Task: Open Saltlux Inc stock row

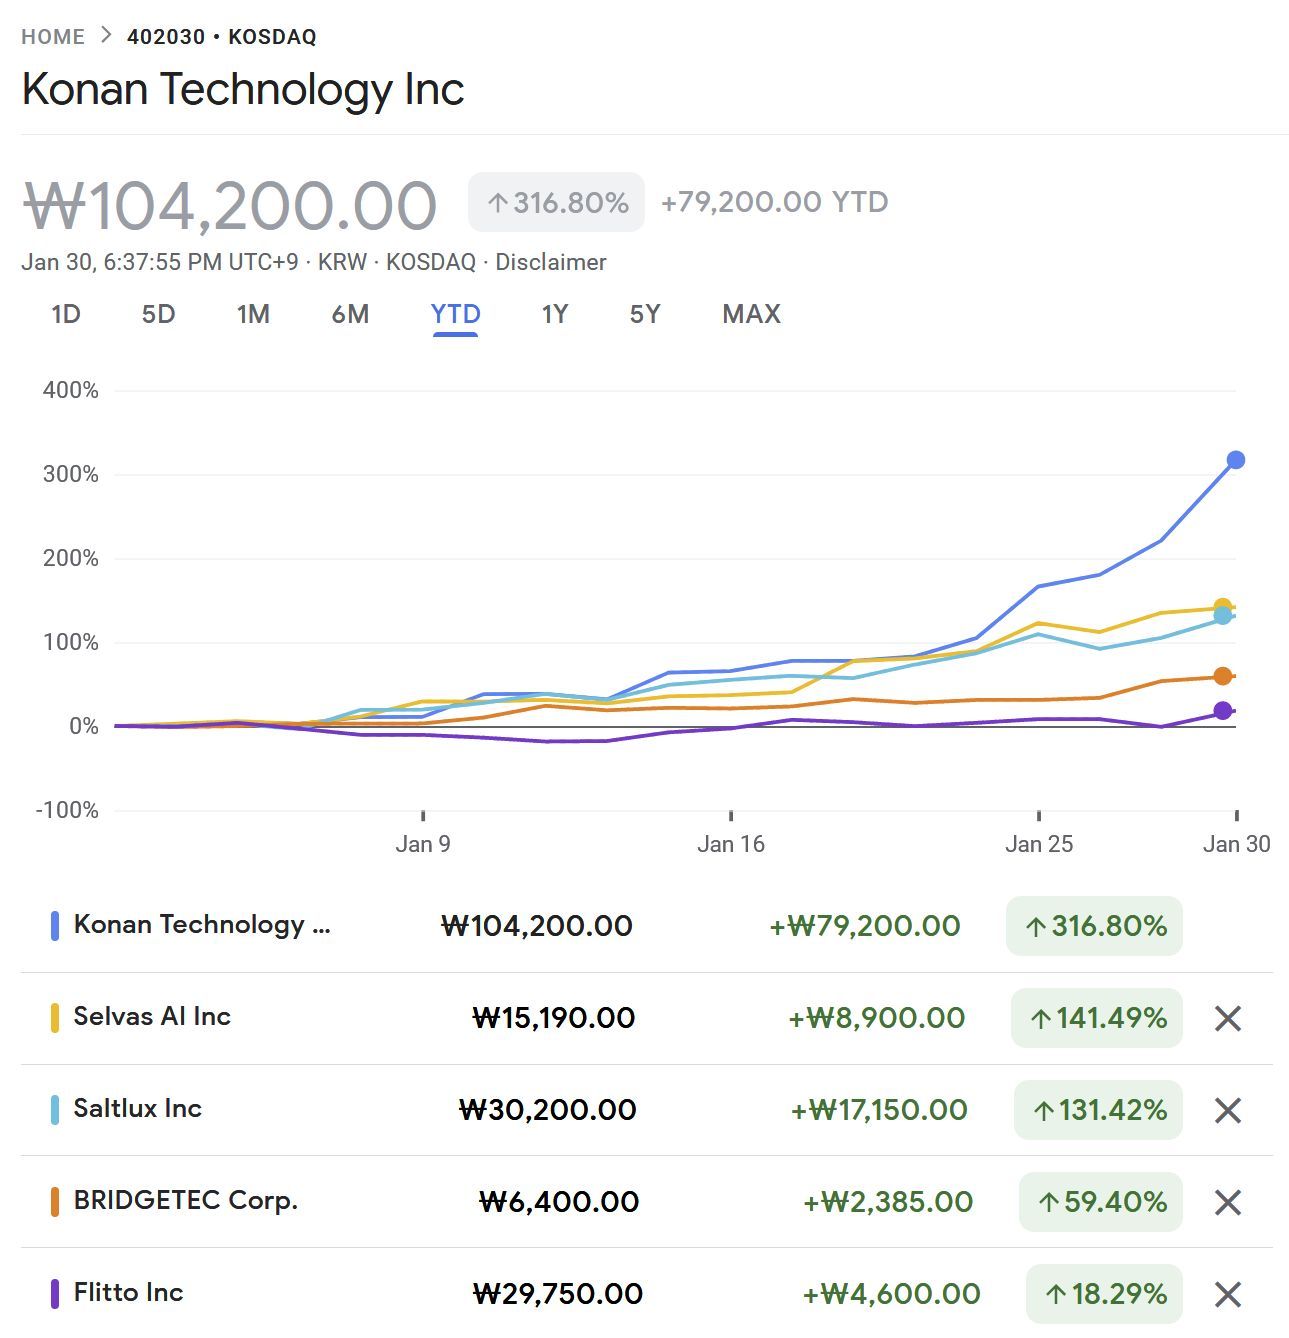Action: point(138,1109)
